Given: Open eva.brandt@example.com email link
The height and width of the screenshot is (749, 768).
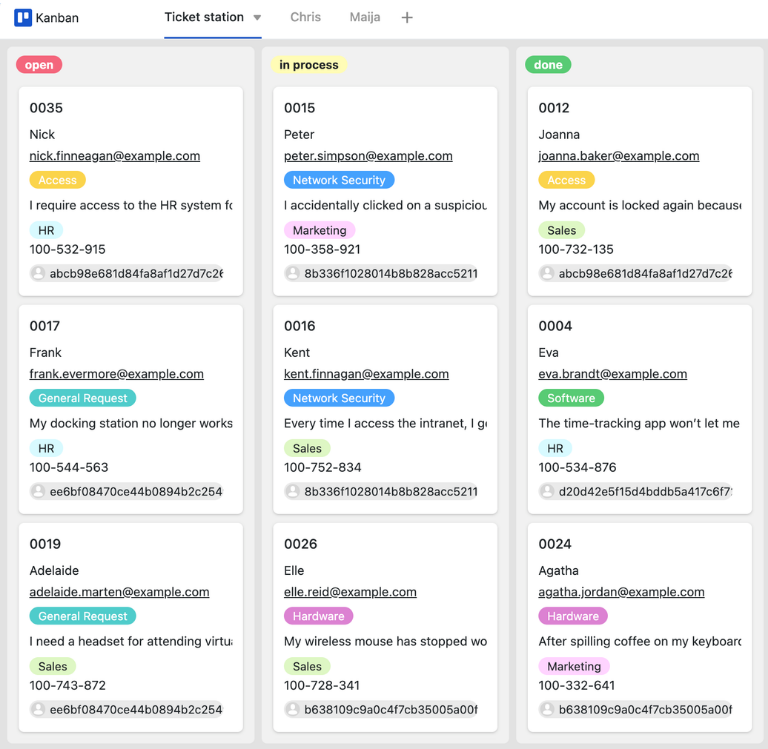Looking at the screenshot, I should tap(612, 374).
